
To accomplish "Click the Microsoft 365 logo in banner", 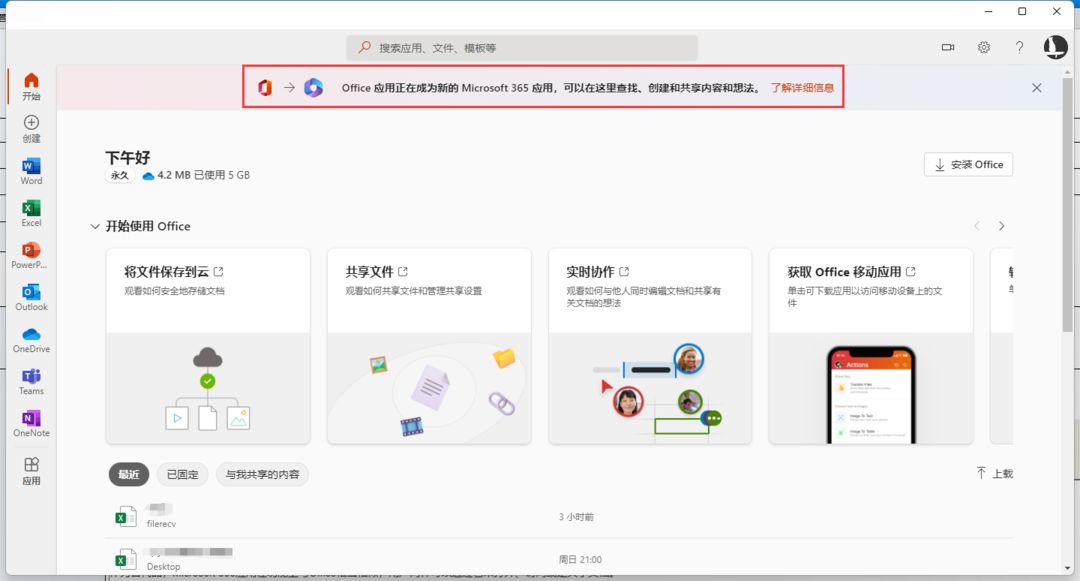I will pos(313,87).
